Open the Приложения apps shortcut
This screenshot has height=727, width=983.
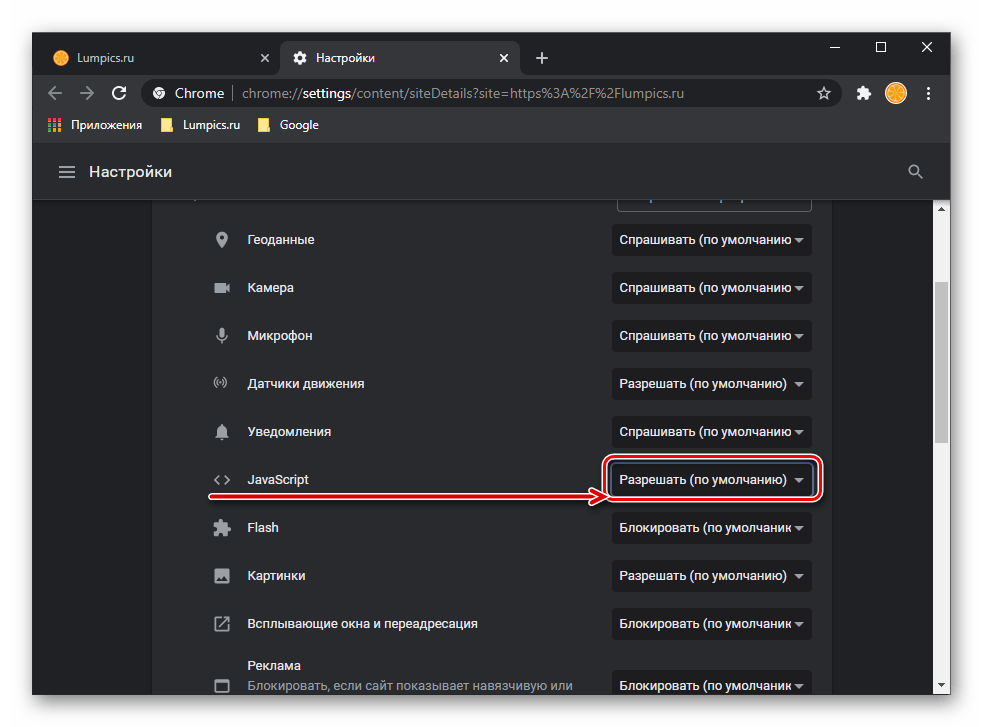tap(95, 125)
